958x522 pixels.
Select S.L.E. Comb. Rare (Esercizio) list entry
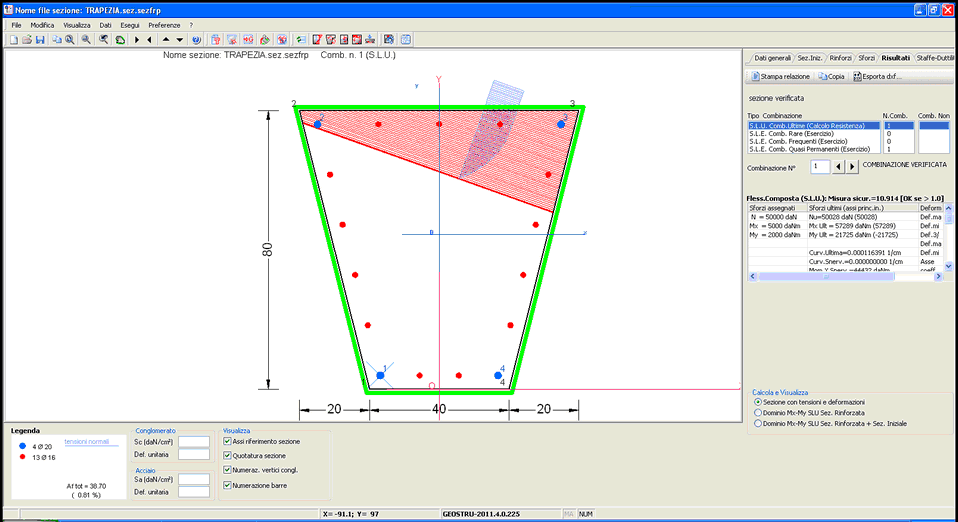(792, 133)
